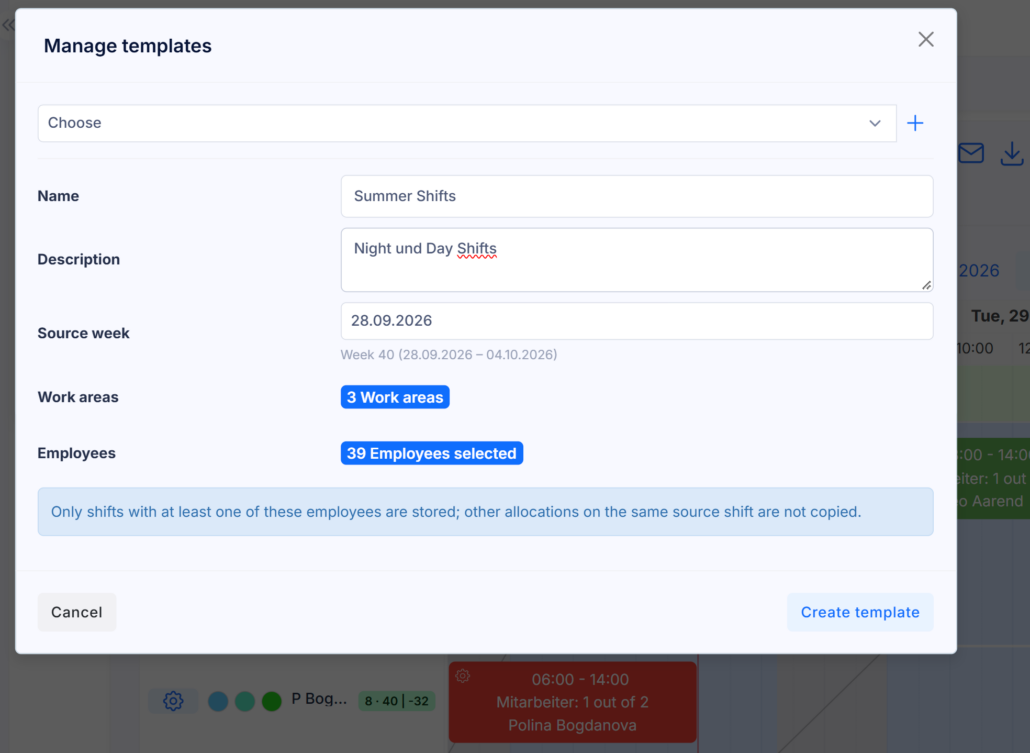Click the Create template button
Screen dimensions: 1030x753
(860, 612)
